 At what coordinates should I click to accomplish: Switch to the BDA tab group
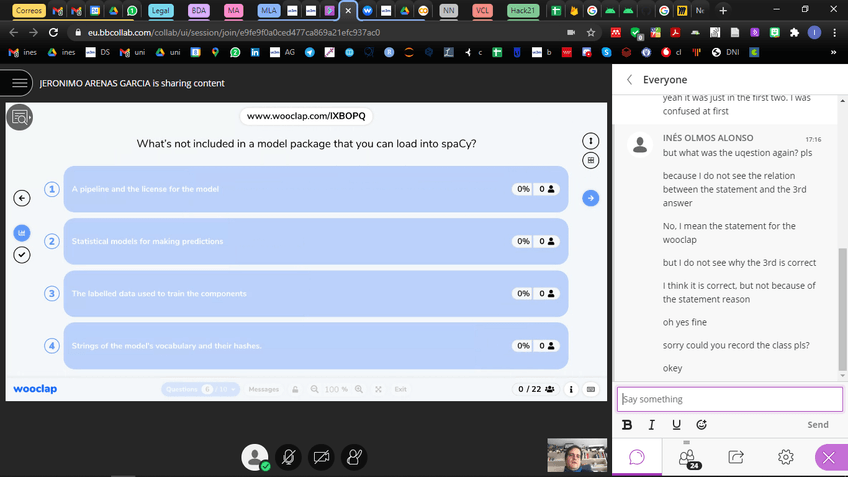click(x=198, y=10)
